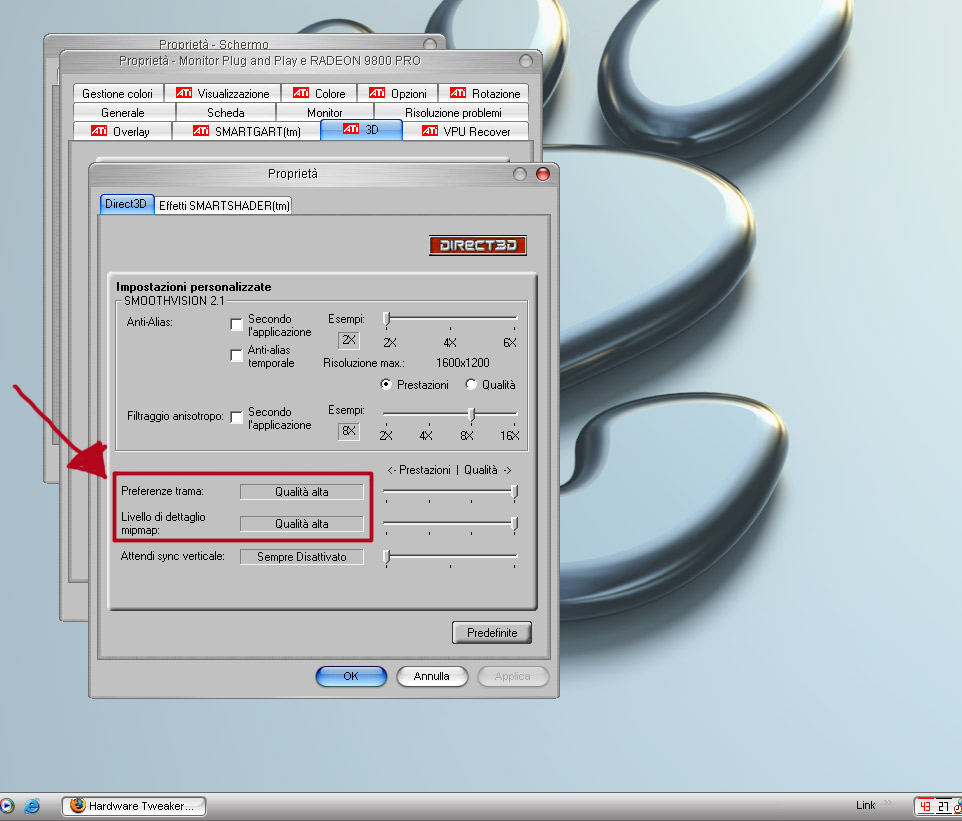
Task: Click the Sempre Disattivato sync field
Action: (302, 557)
